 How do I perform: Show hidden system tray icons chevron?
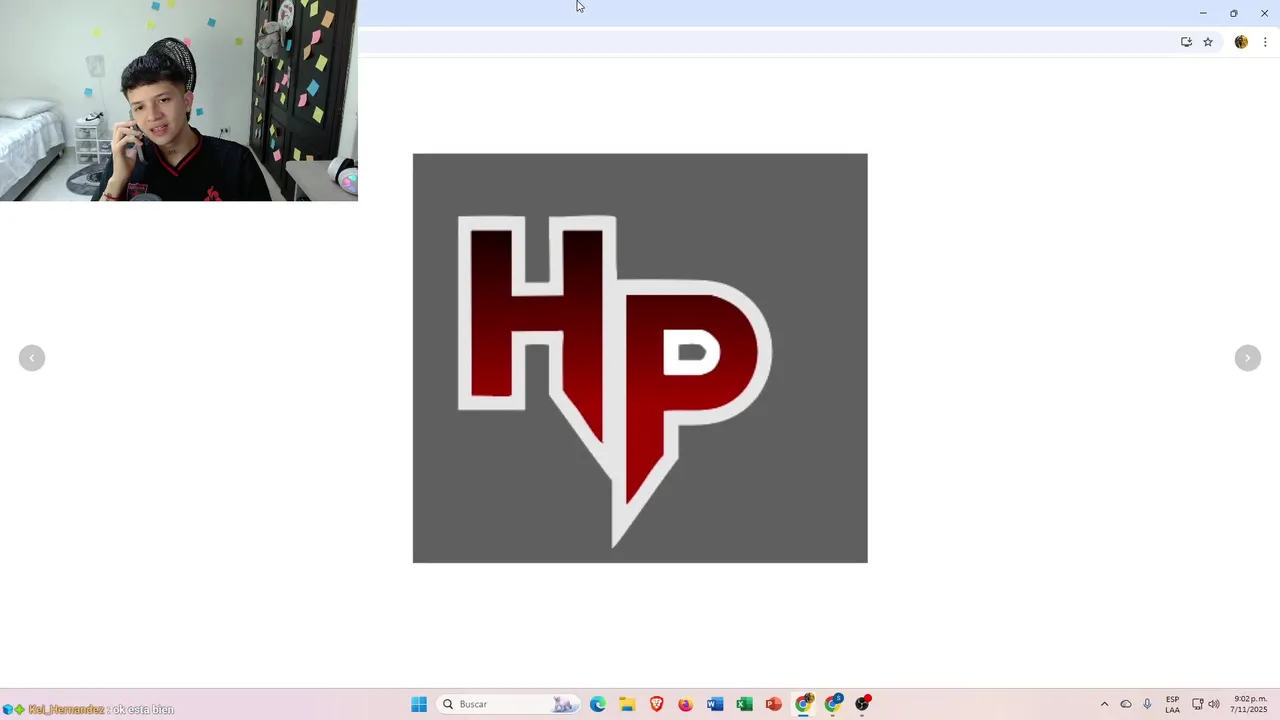click(1104, 704)
